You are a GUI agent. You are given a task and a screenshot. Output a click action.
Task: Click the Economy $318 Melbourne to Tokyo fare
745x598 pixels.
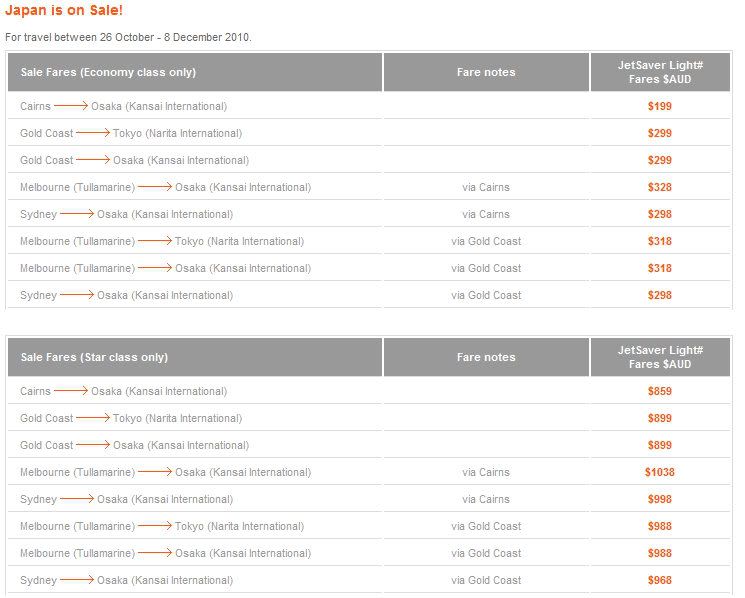[x=659, y=242]
